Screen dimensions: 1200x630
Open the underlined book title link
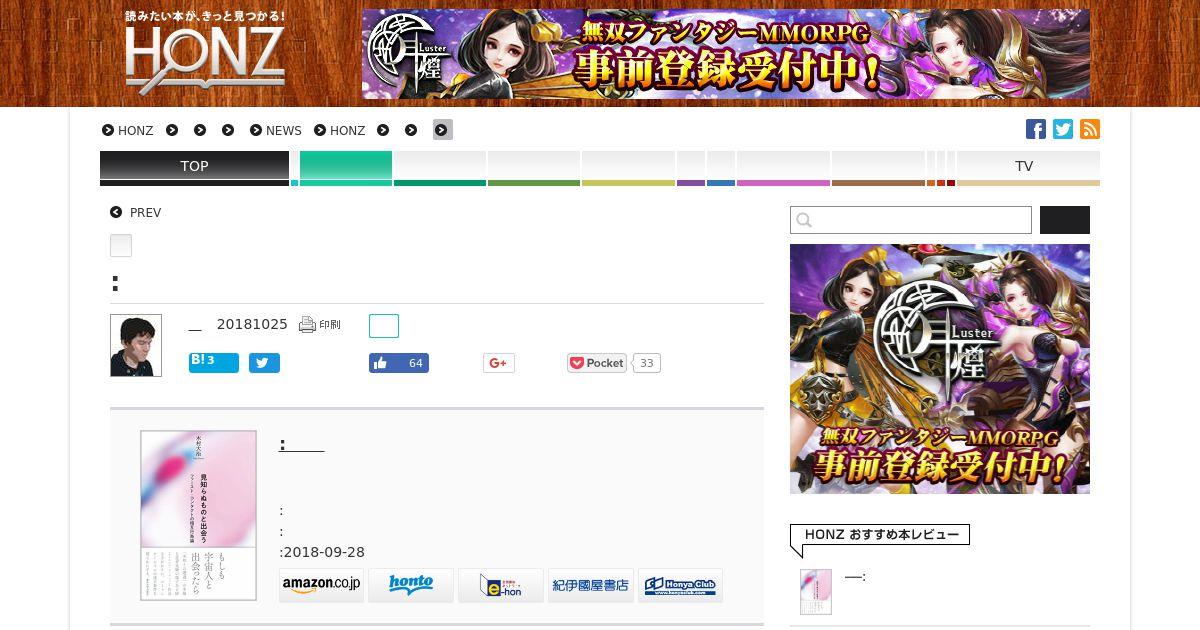tap(301, 444)
